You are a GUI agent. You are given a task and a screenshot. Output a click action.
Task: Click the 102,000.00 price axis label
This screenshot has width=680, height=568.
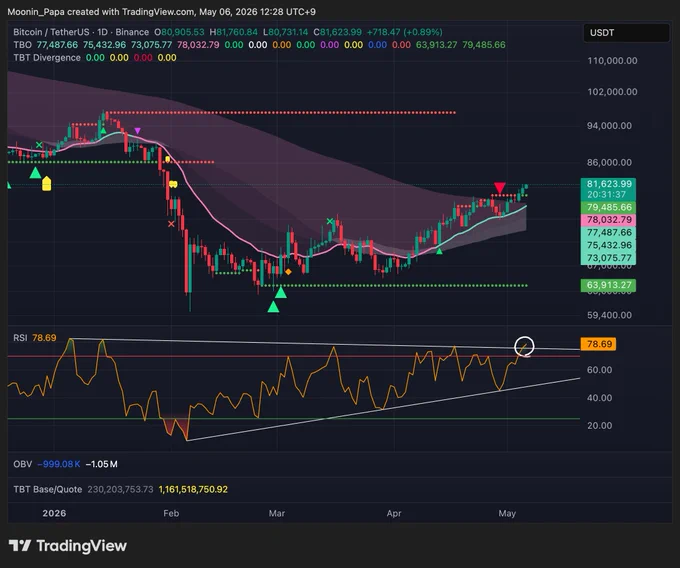(612, 92)
